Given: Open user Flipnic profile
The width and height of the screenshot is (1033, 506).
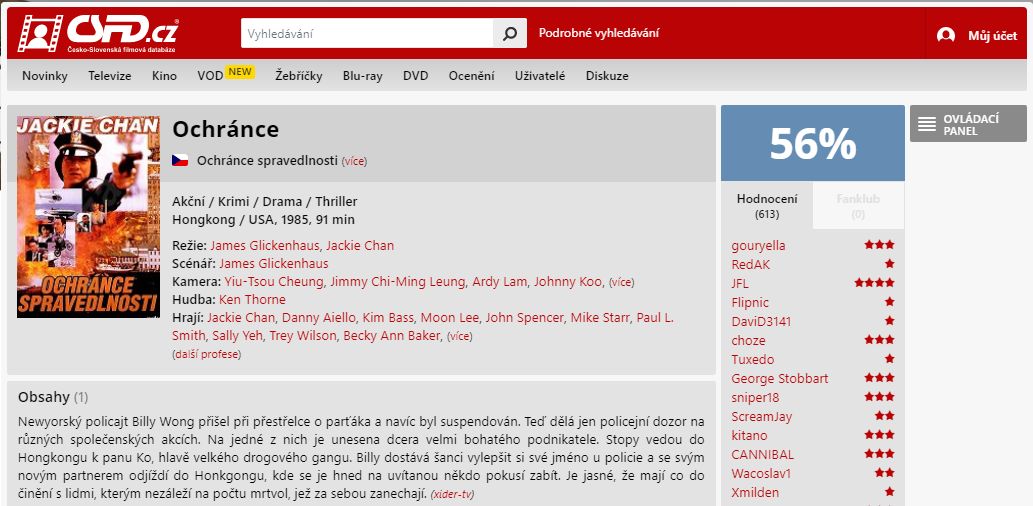Looking at the screenshot, I should tap(750, 303).
